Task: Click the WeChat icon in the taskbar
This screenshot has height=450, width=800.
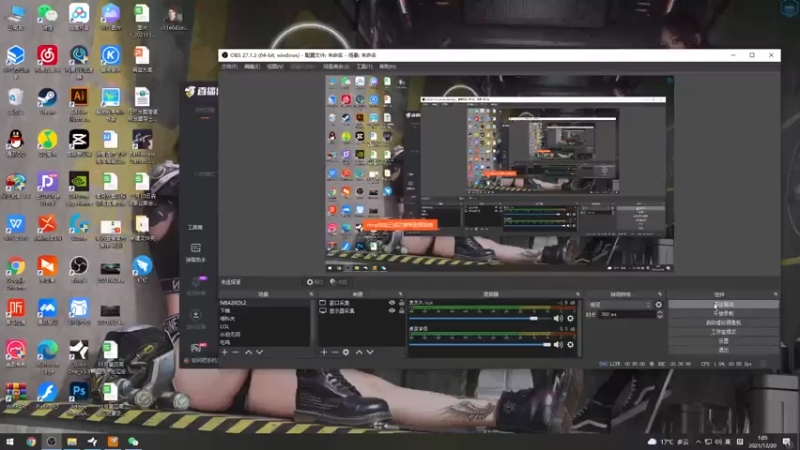Action: 133,441
